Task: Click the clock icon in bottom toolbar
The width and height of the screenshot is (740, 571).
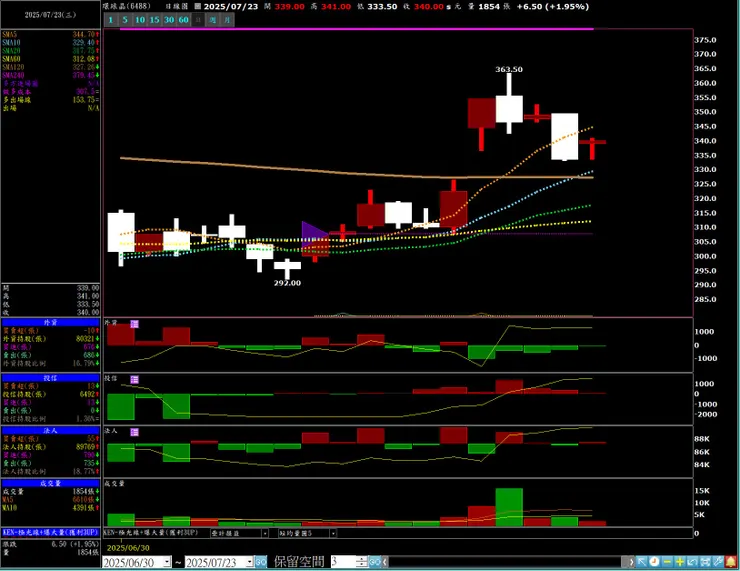Action: coord(654,562)
